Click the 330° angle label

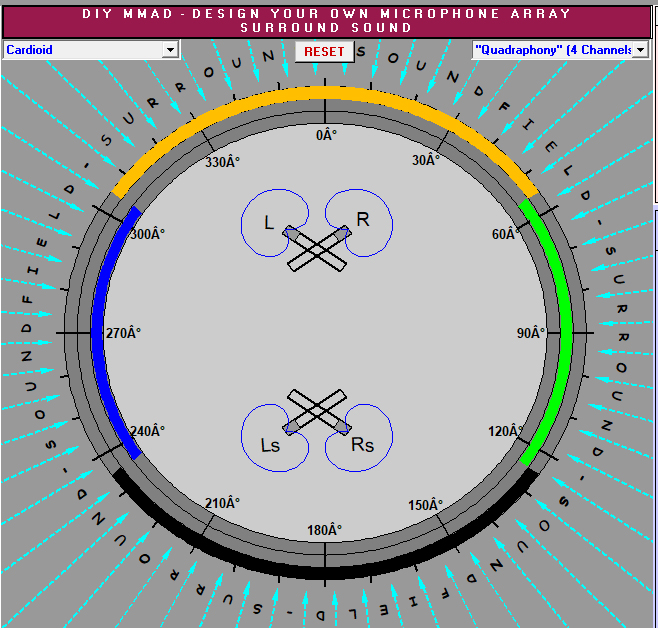tap(222, 162)
